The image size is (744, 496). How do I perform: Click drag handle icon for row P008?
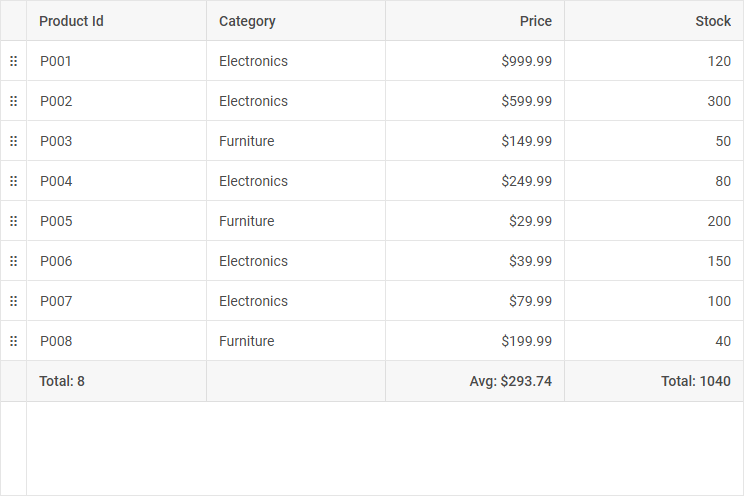pyautogui.click(x=13, y=341)
